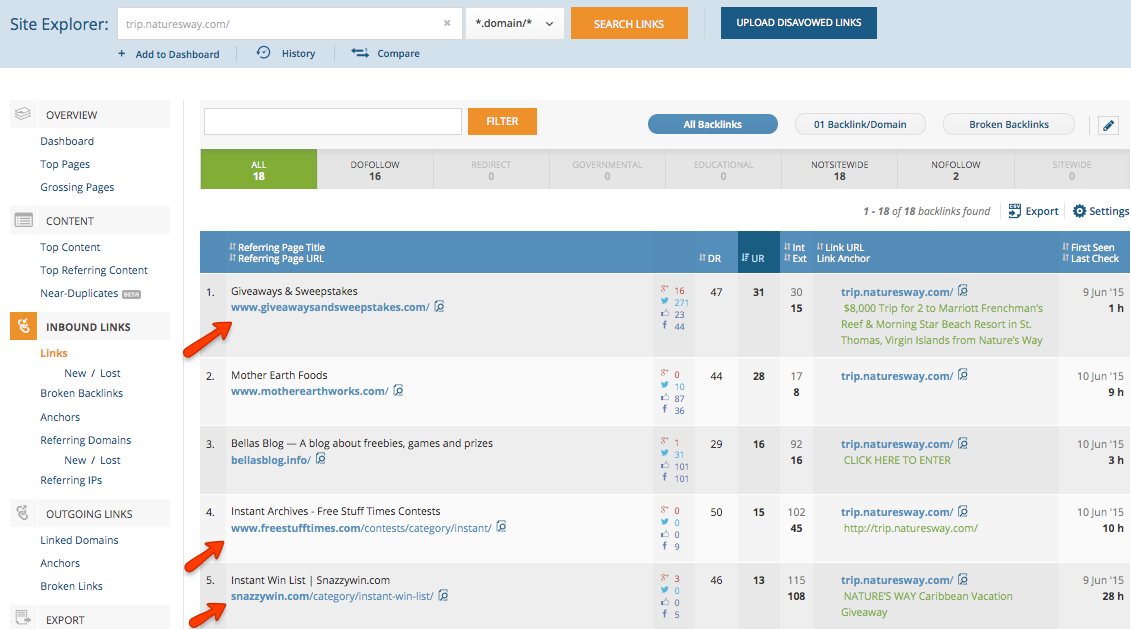Switch to 01 Backlink/Domain mode
The width and height of the screenshot is (1131, 629).
pyautogui.click(x=859, y=124)
